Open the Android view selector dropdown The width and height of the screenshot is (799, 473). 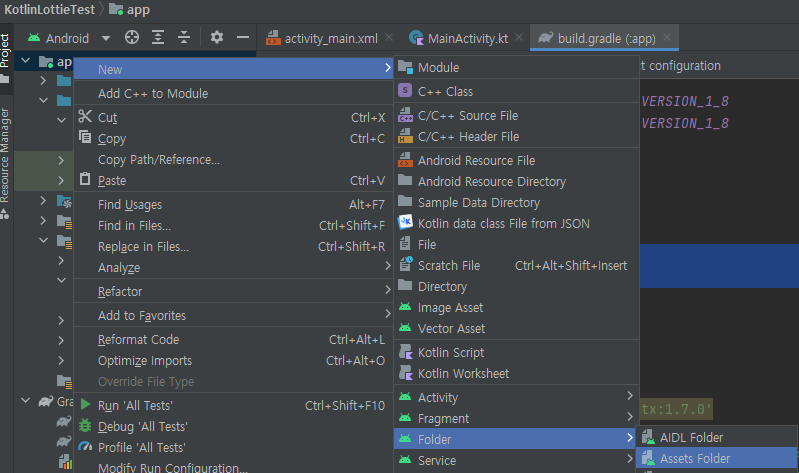[69, 38]
